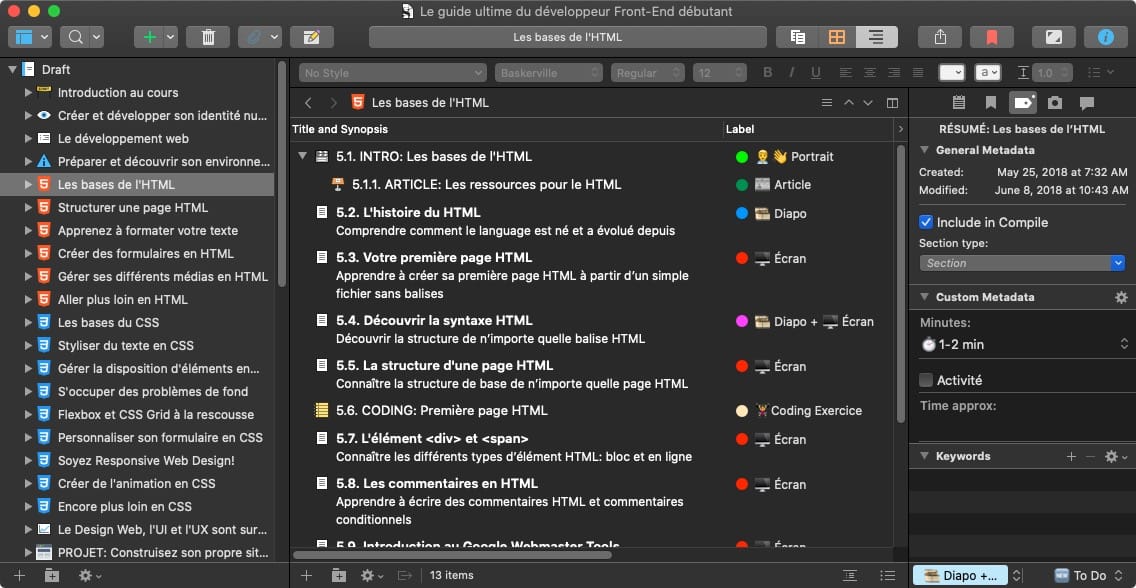Enable the Activité checkbox
Screen dimensions: 1136x588
coord(926,380)
